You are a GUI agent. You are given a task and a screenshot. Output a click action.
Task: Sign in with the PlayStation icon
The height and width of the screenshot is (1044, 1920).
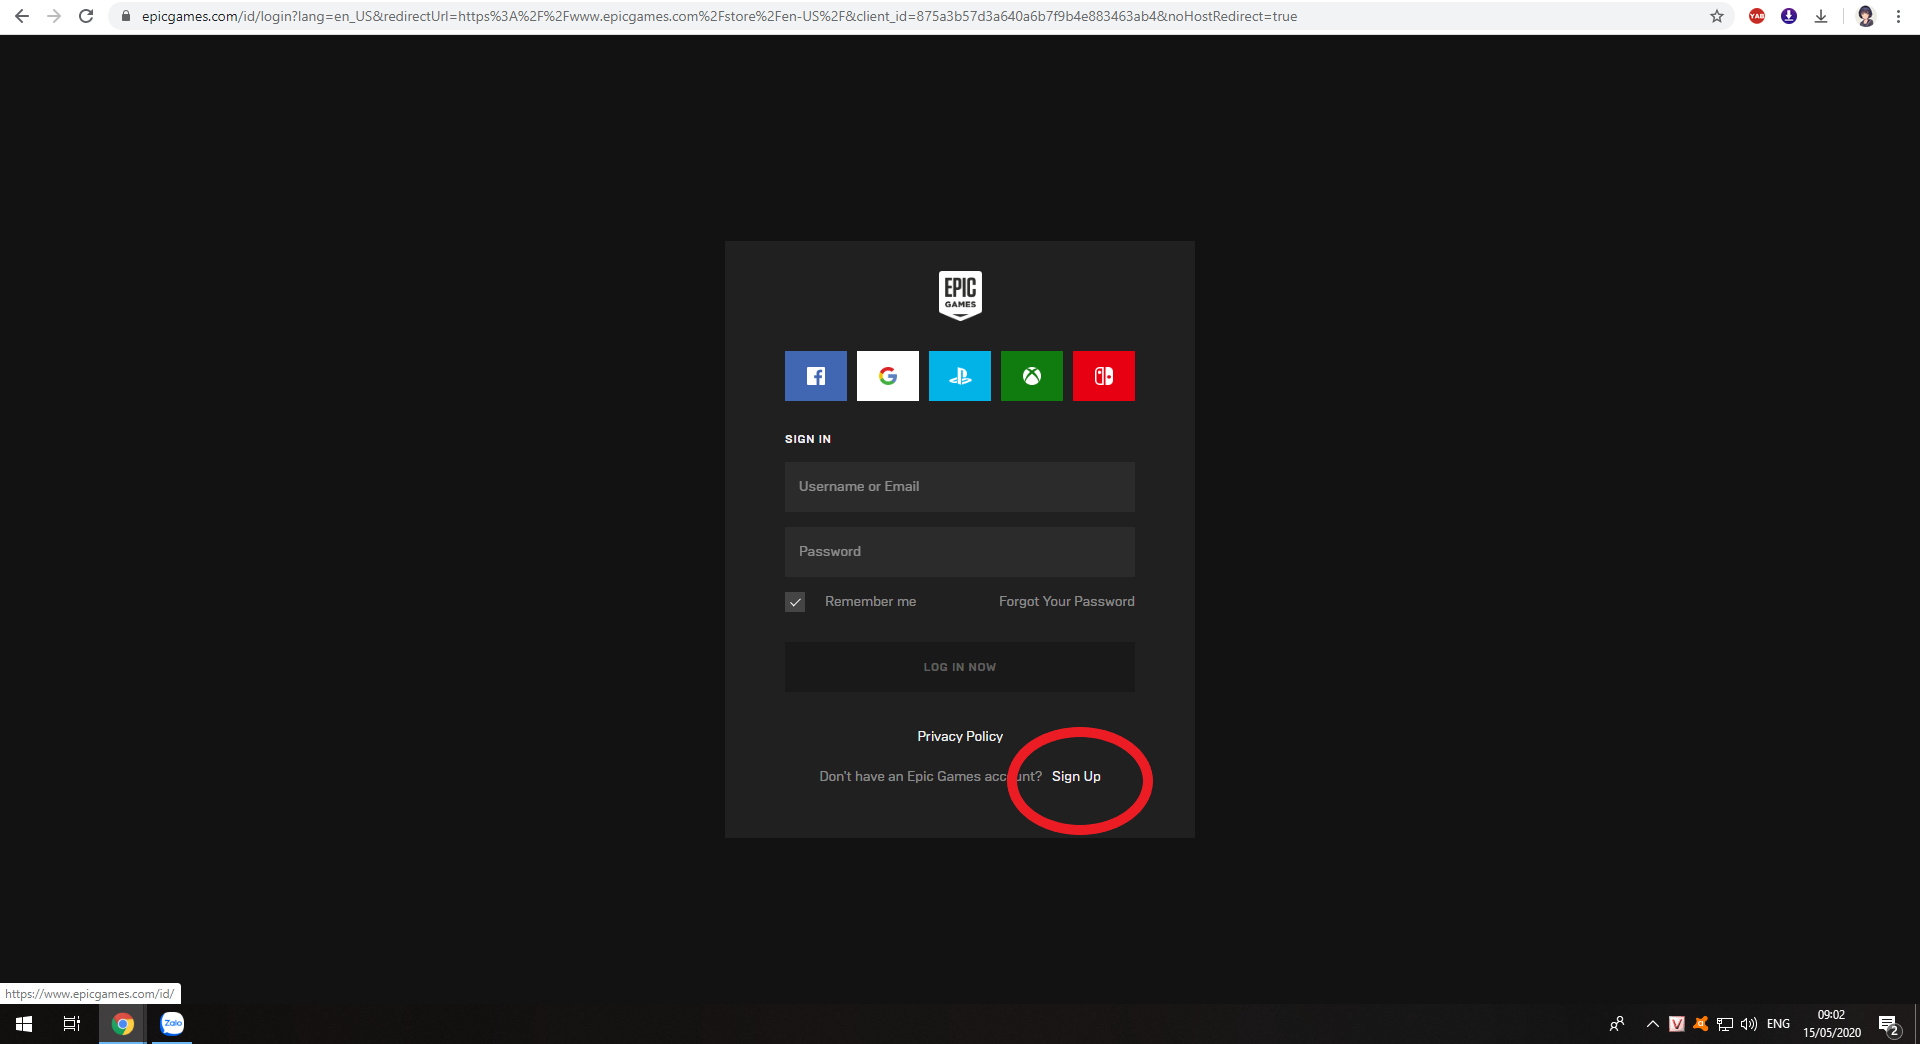(x=959, y=376)
